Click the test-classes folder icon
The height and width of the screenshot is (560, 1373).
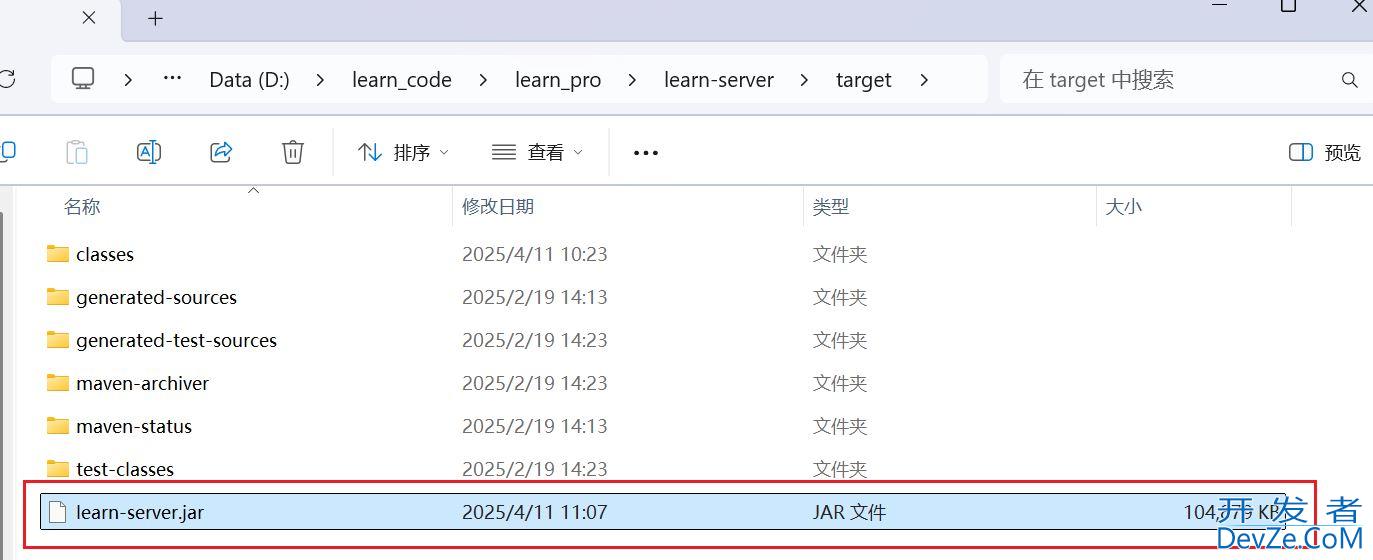coord(58,469)
